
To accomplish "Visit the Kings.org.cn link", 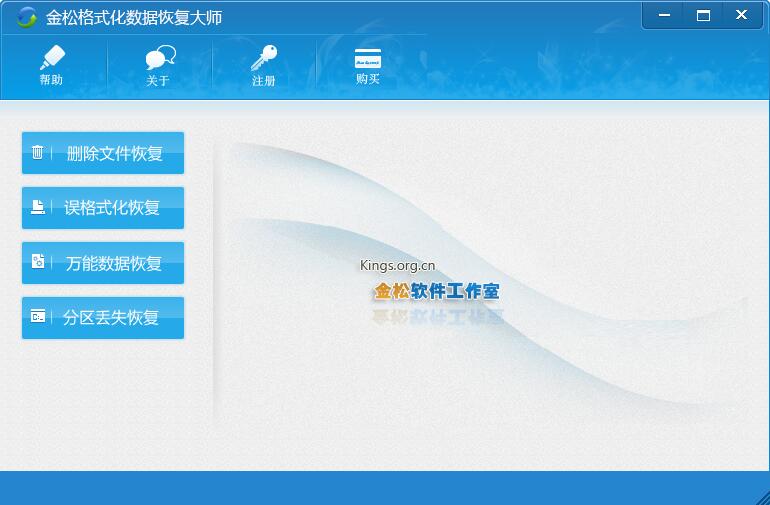I will (397, 266).
